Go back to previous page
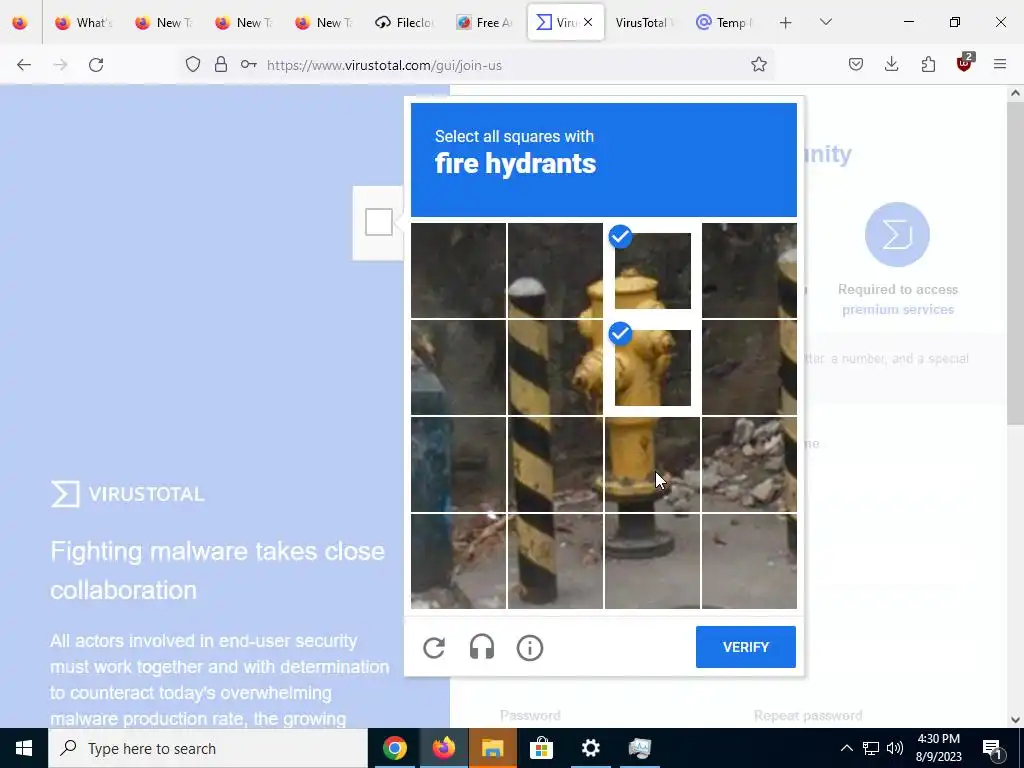This screenshot has height=768, width=1024. pyautogui.click(x=24, y=65)
